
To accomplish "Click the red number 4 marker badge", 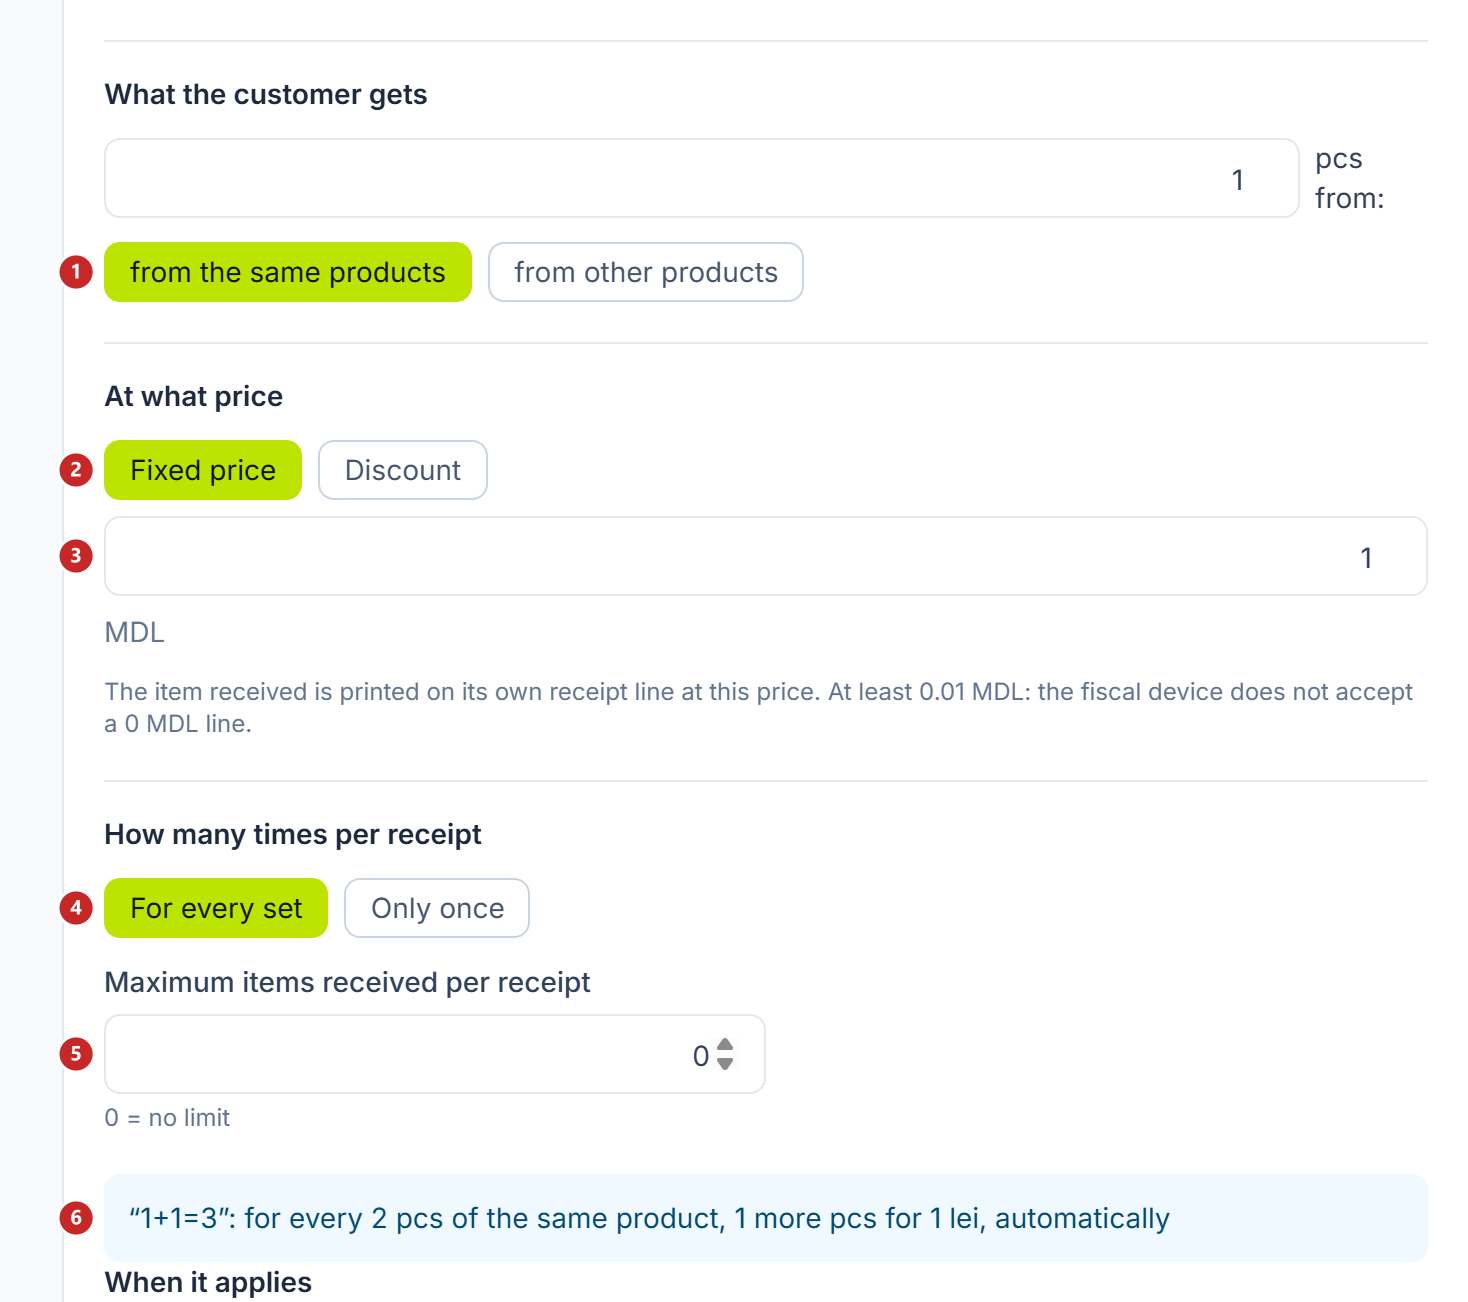I will click(x=76, y=908).
